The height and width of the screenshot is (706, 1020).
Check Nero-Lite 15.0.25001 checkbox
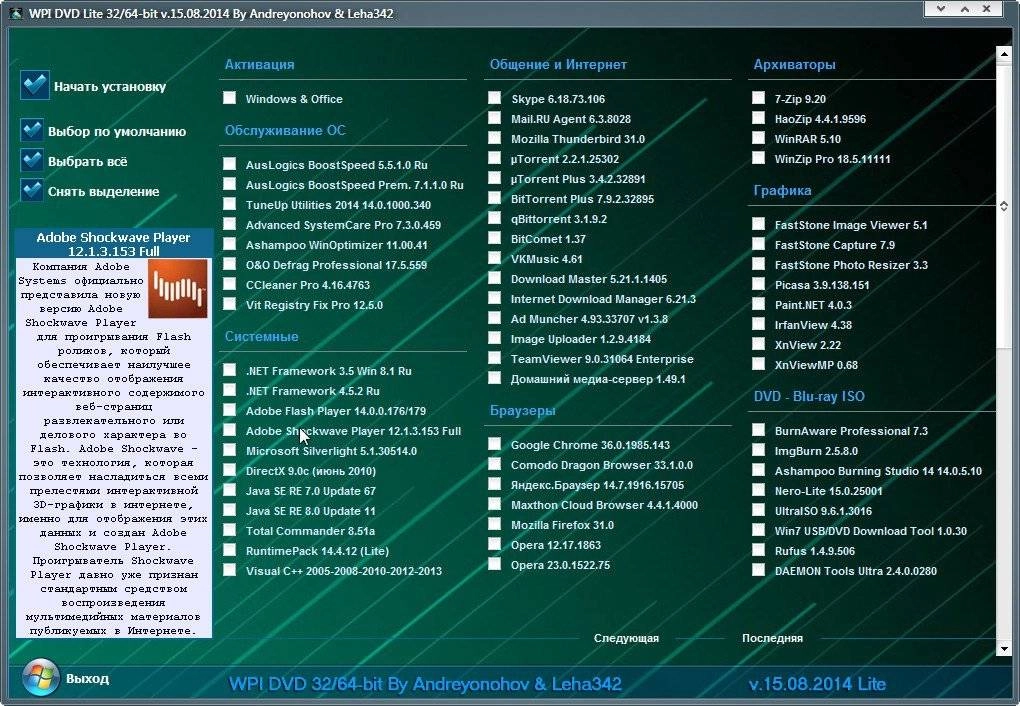758,490
